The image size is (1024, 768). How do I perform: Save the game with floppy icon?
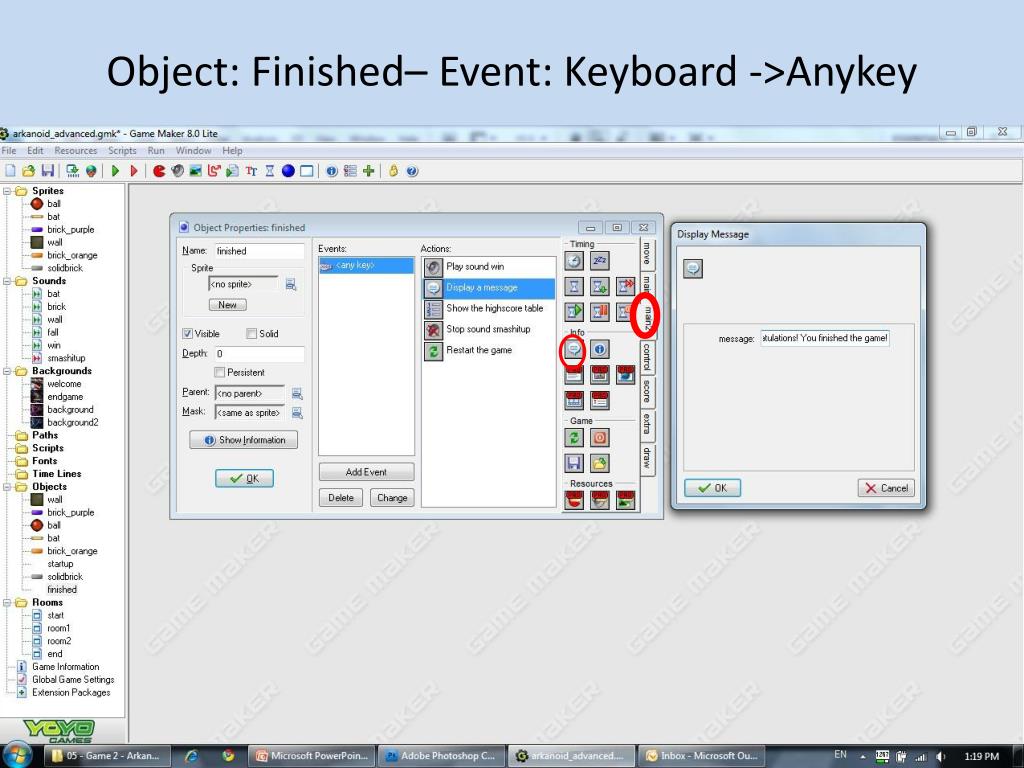point(48,171)
